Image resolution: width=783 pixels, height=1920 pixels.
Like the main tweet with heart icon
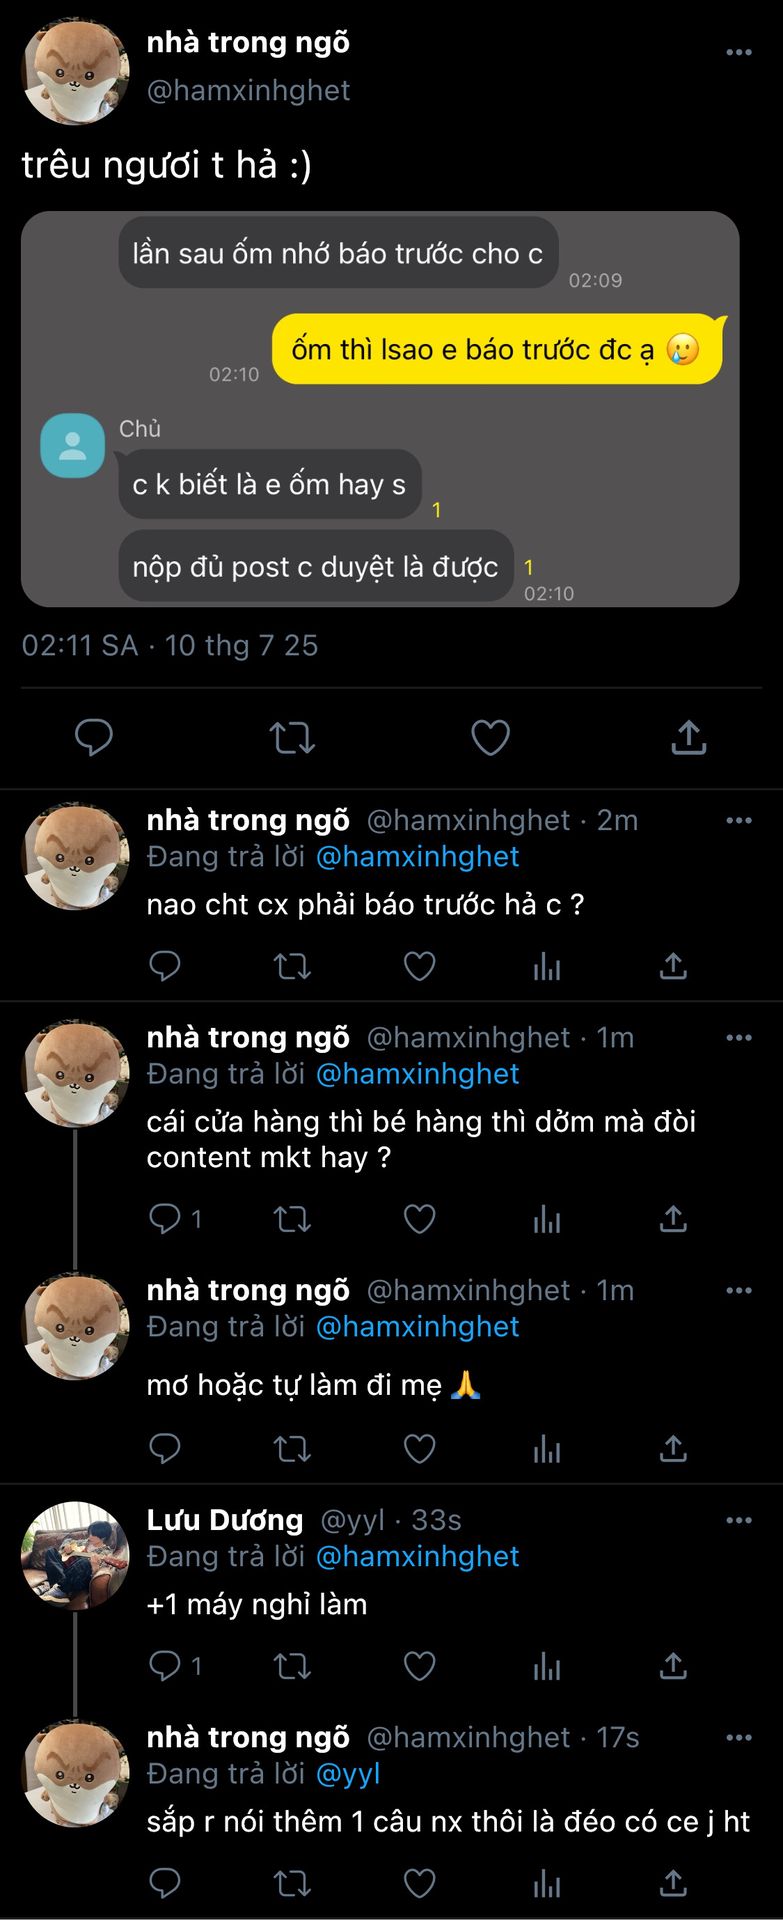coord(490,738)
